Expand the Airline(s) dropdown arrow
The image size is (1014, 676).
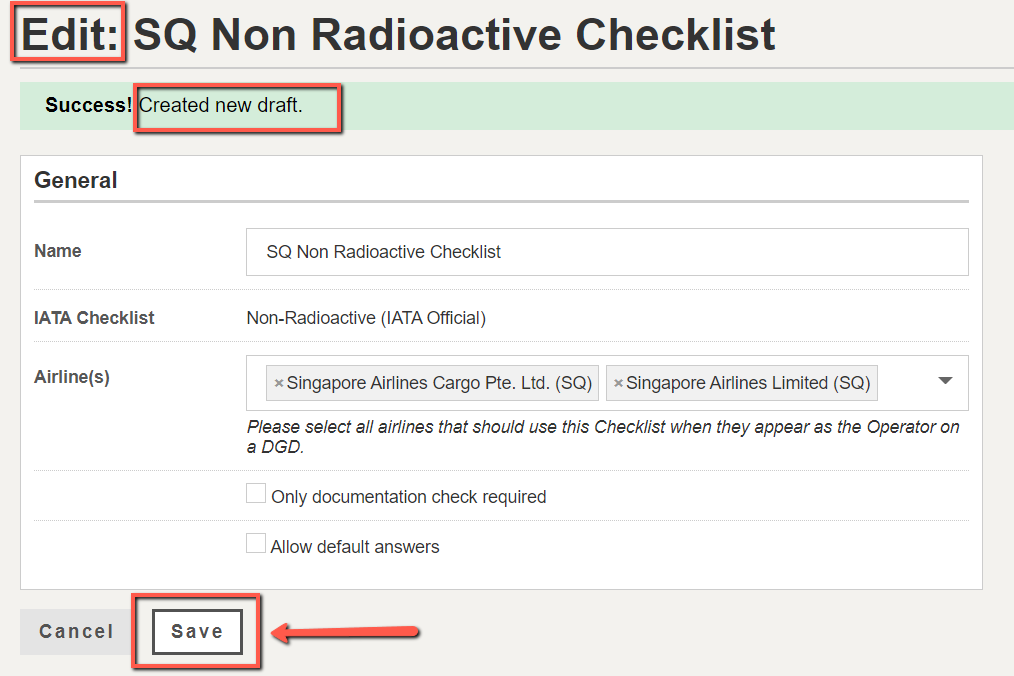pos(945,380)
